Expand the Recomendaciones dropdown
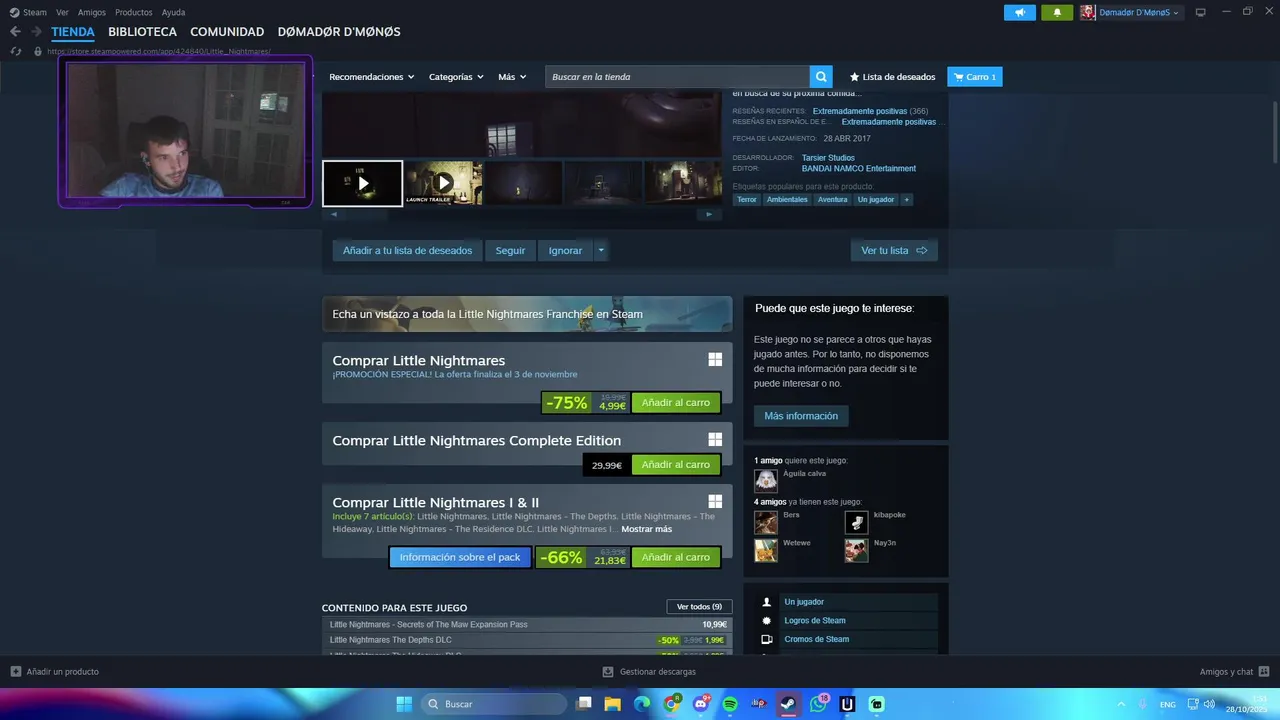This screenshot has height=720, width=1280. (x=371, y=77)
